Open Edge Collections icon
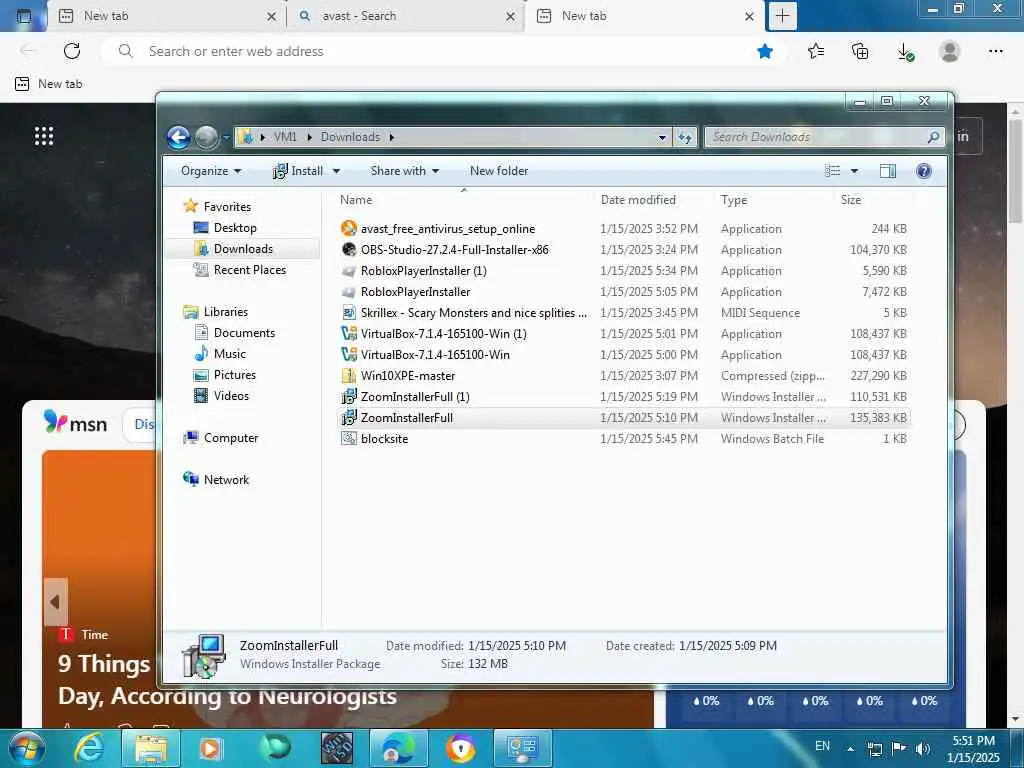The image size is (1024, 768). click(860, 51)
